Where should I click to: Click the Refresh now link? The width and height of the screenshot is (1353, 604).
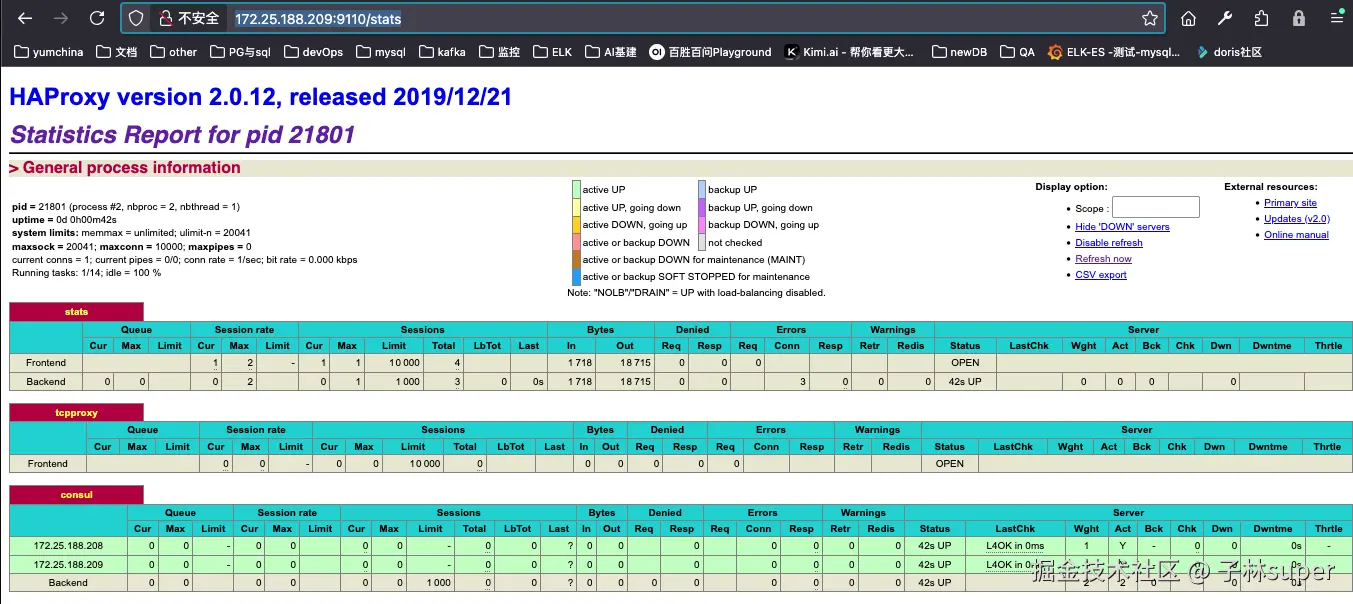pyautogui.click(x=1103, y=259)
